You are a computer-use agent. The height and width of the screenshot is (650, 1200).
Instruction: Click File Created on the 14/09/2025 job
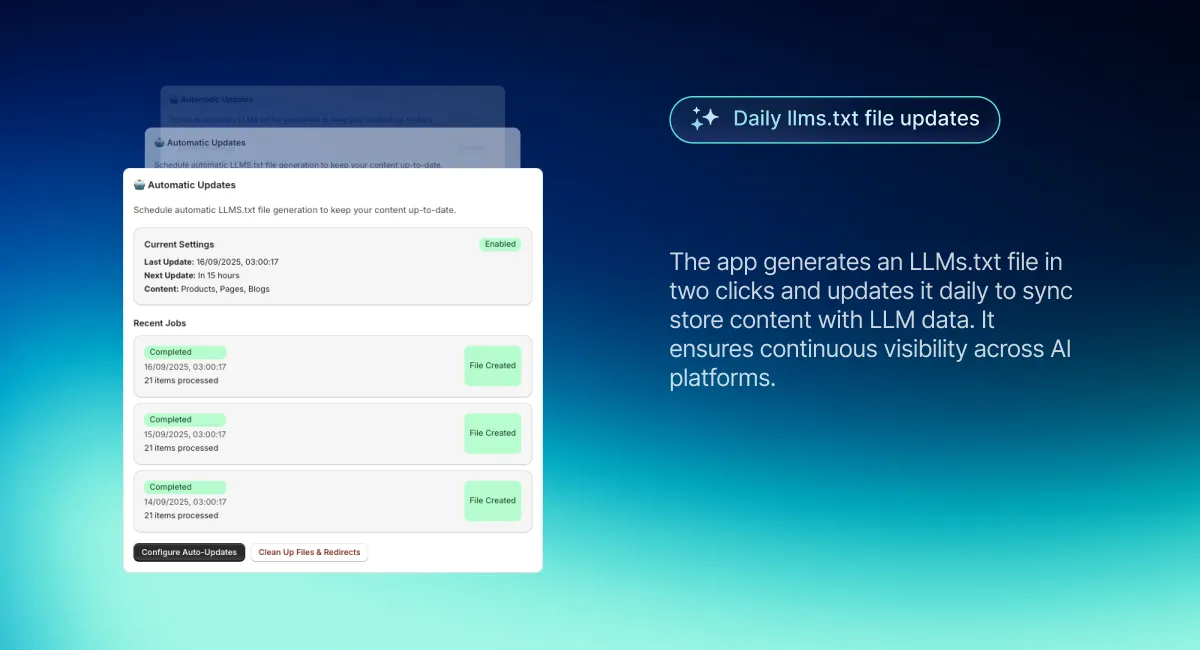492,501
